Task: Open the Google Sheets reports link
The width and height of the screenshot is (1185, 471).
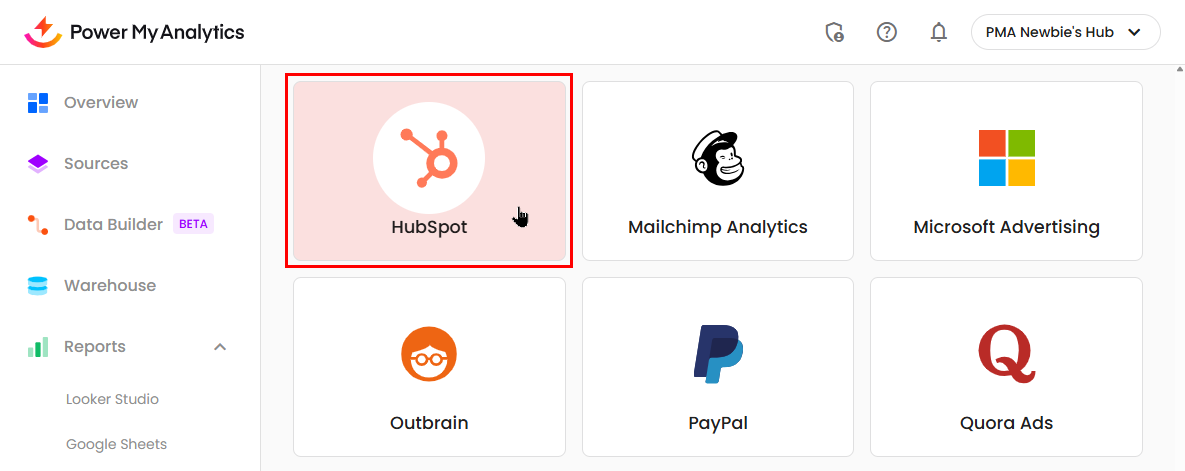Action: [116, 444]
